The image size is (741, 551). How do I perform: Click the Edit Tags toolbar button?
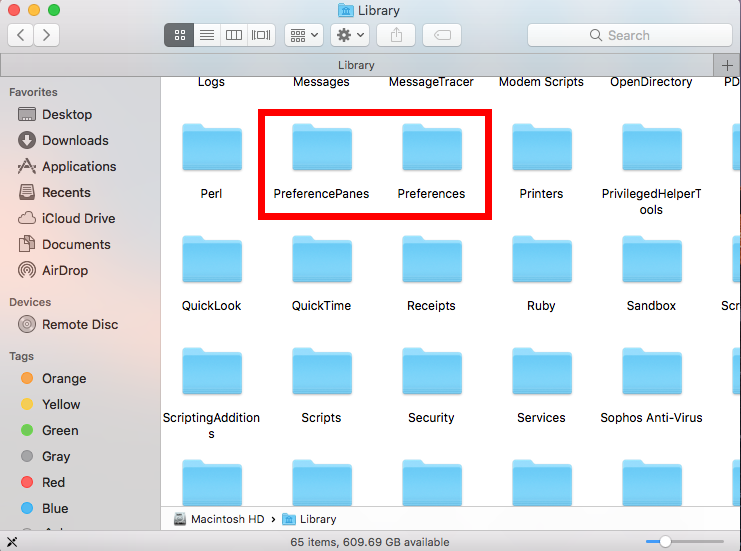pos(442,35)
